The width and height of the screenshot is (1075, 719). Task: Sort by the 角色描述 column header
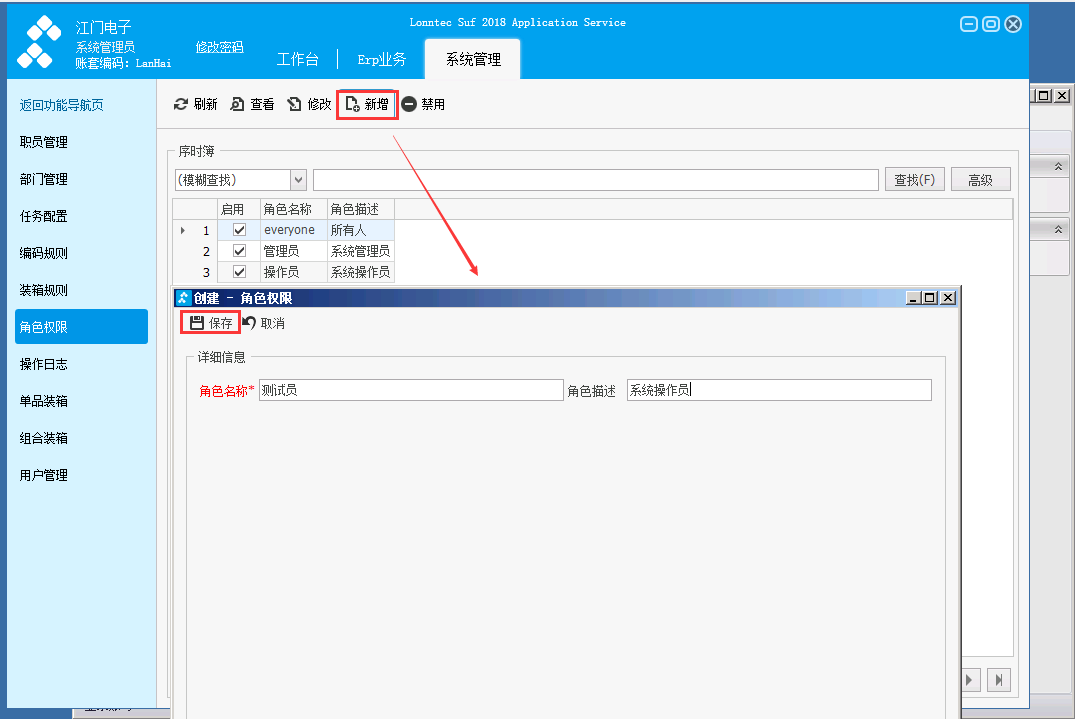(361, 209)
